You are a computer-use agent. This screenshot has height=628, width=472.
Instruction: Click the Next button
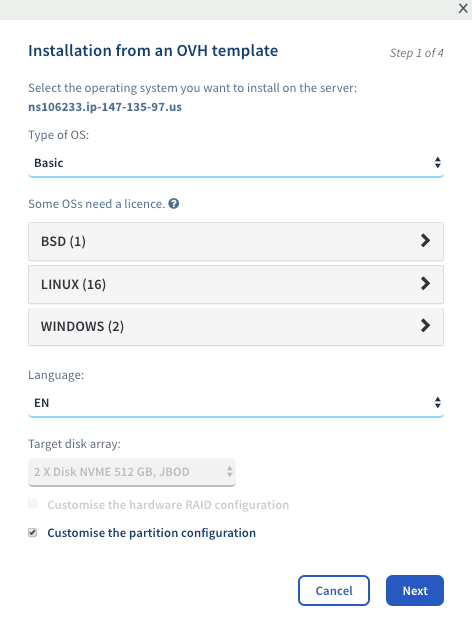[415, 590]
